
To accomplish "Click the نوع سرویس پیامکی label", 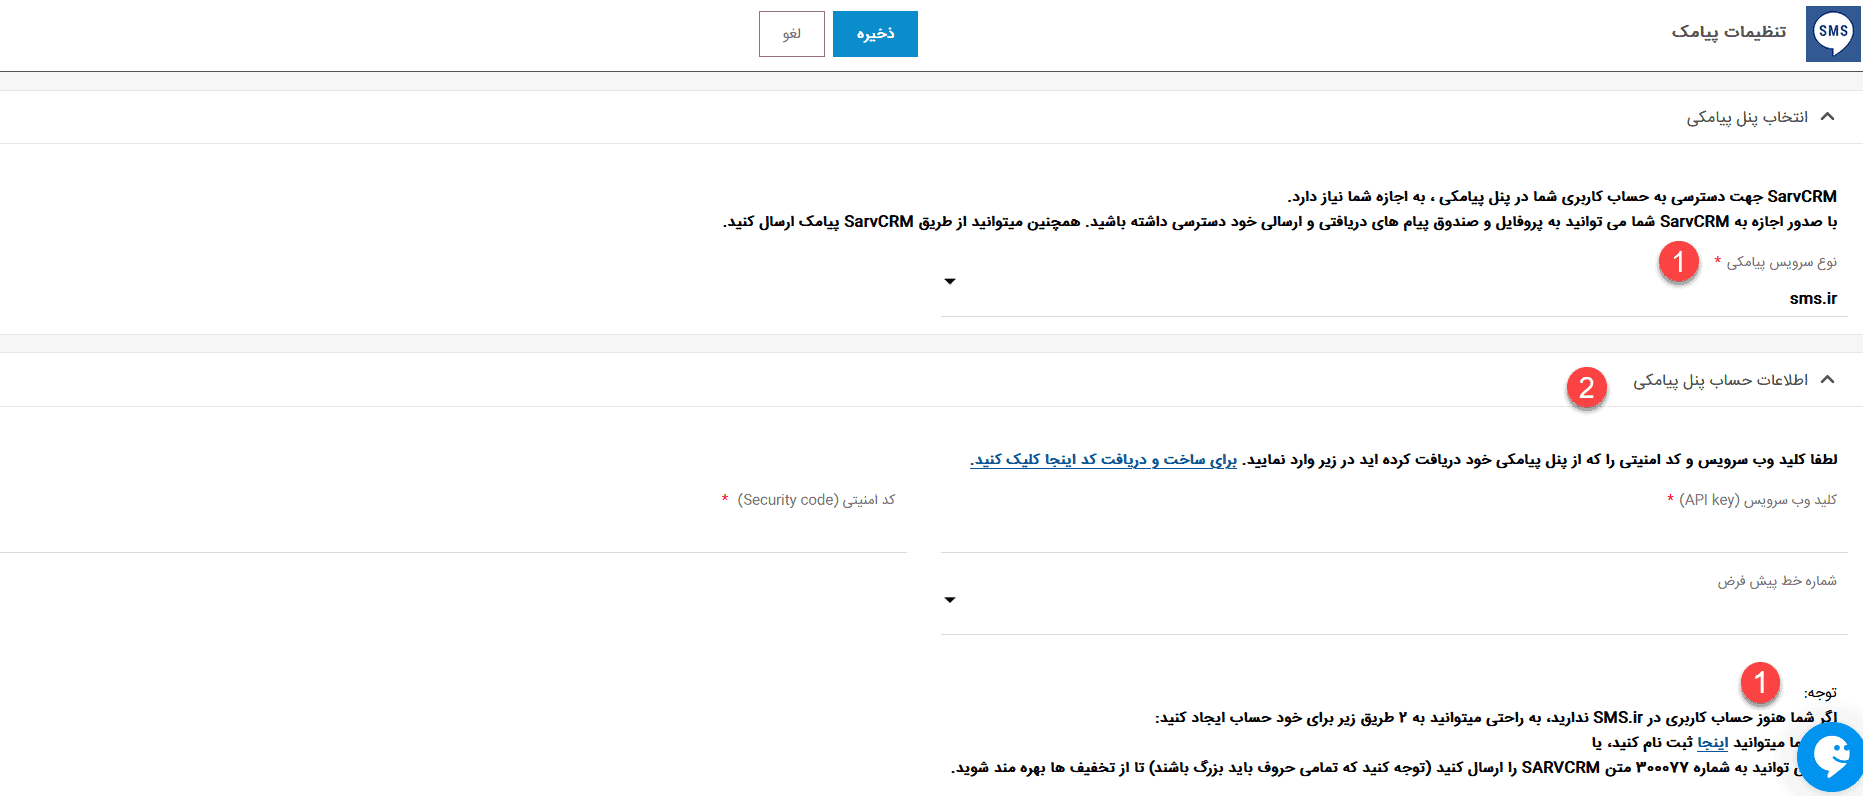I will [x=1782, y=262].
